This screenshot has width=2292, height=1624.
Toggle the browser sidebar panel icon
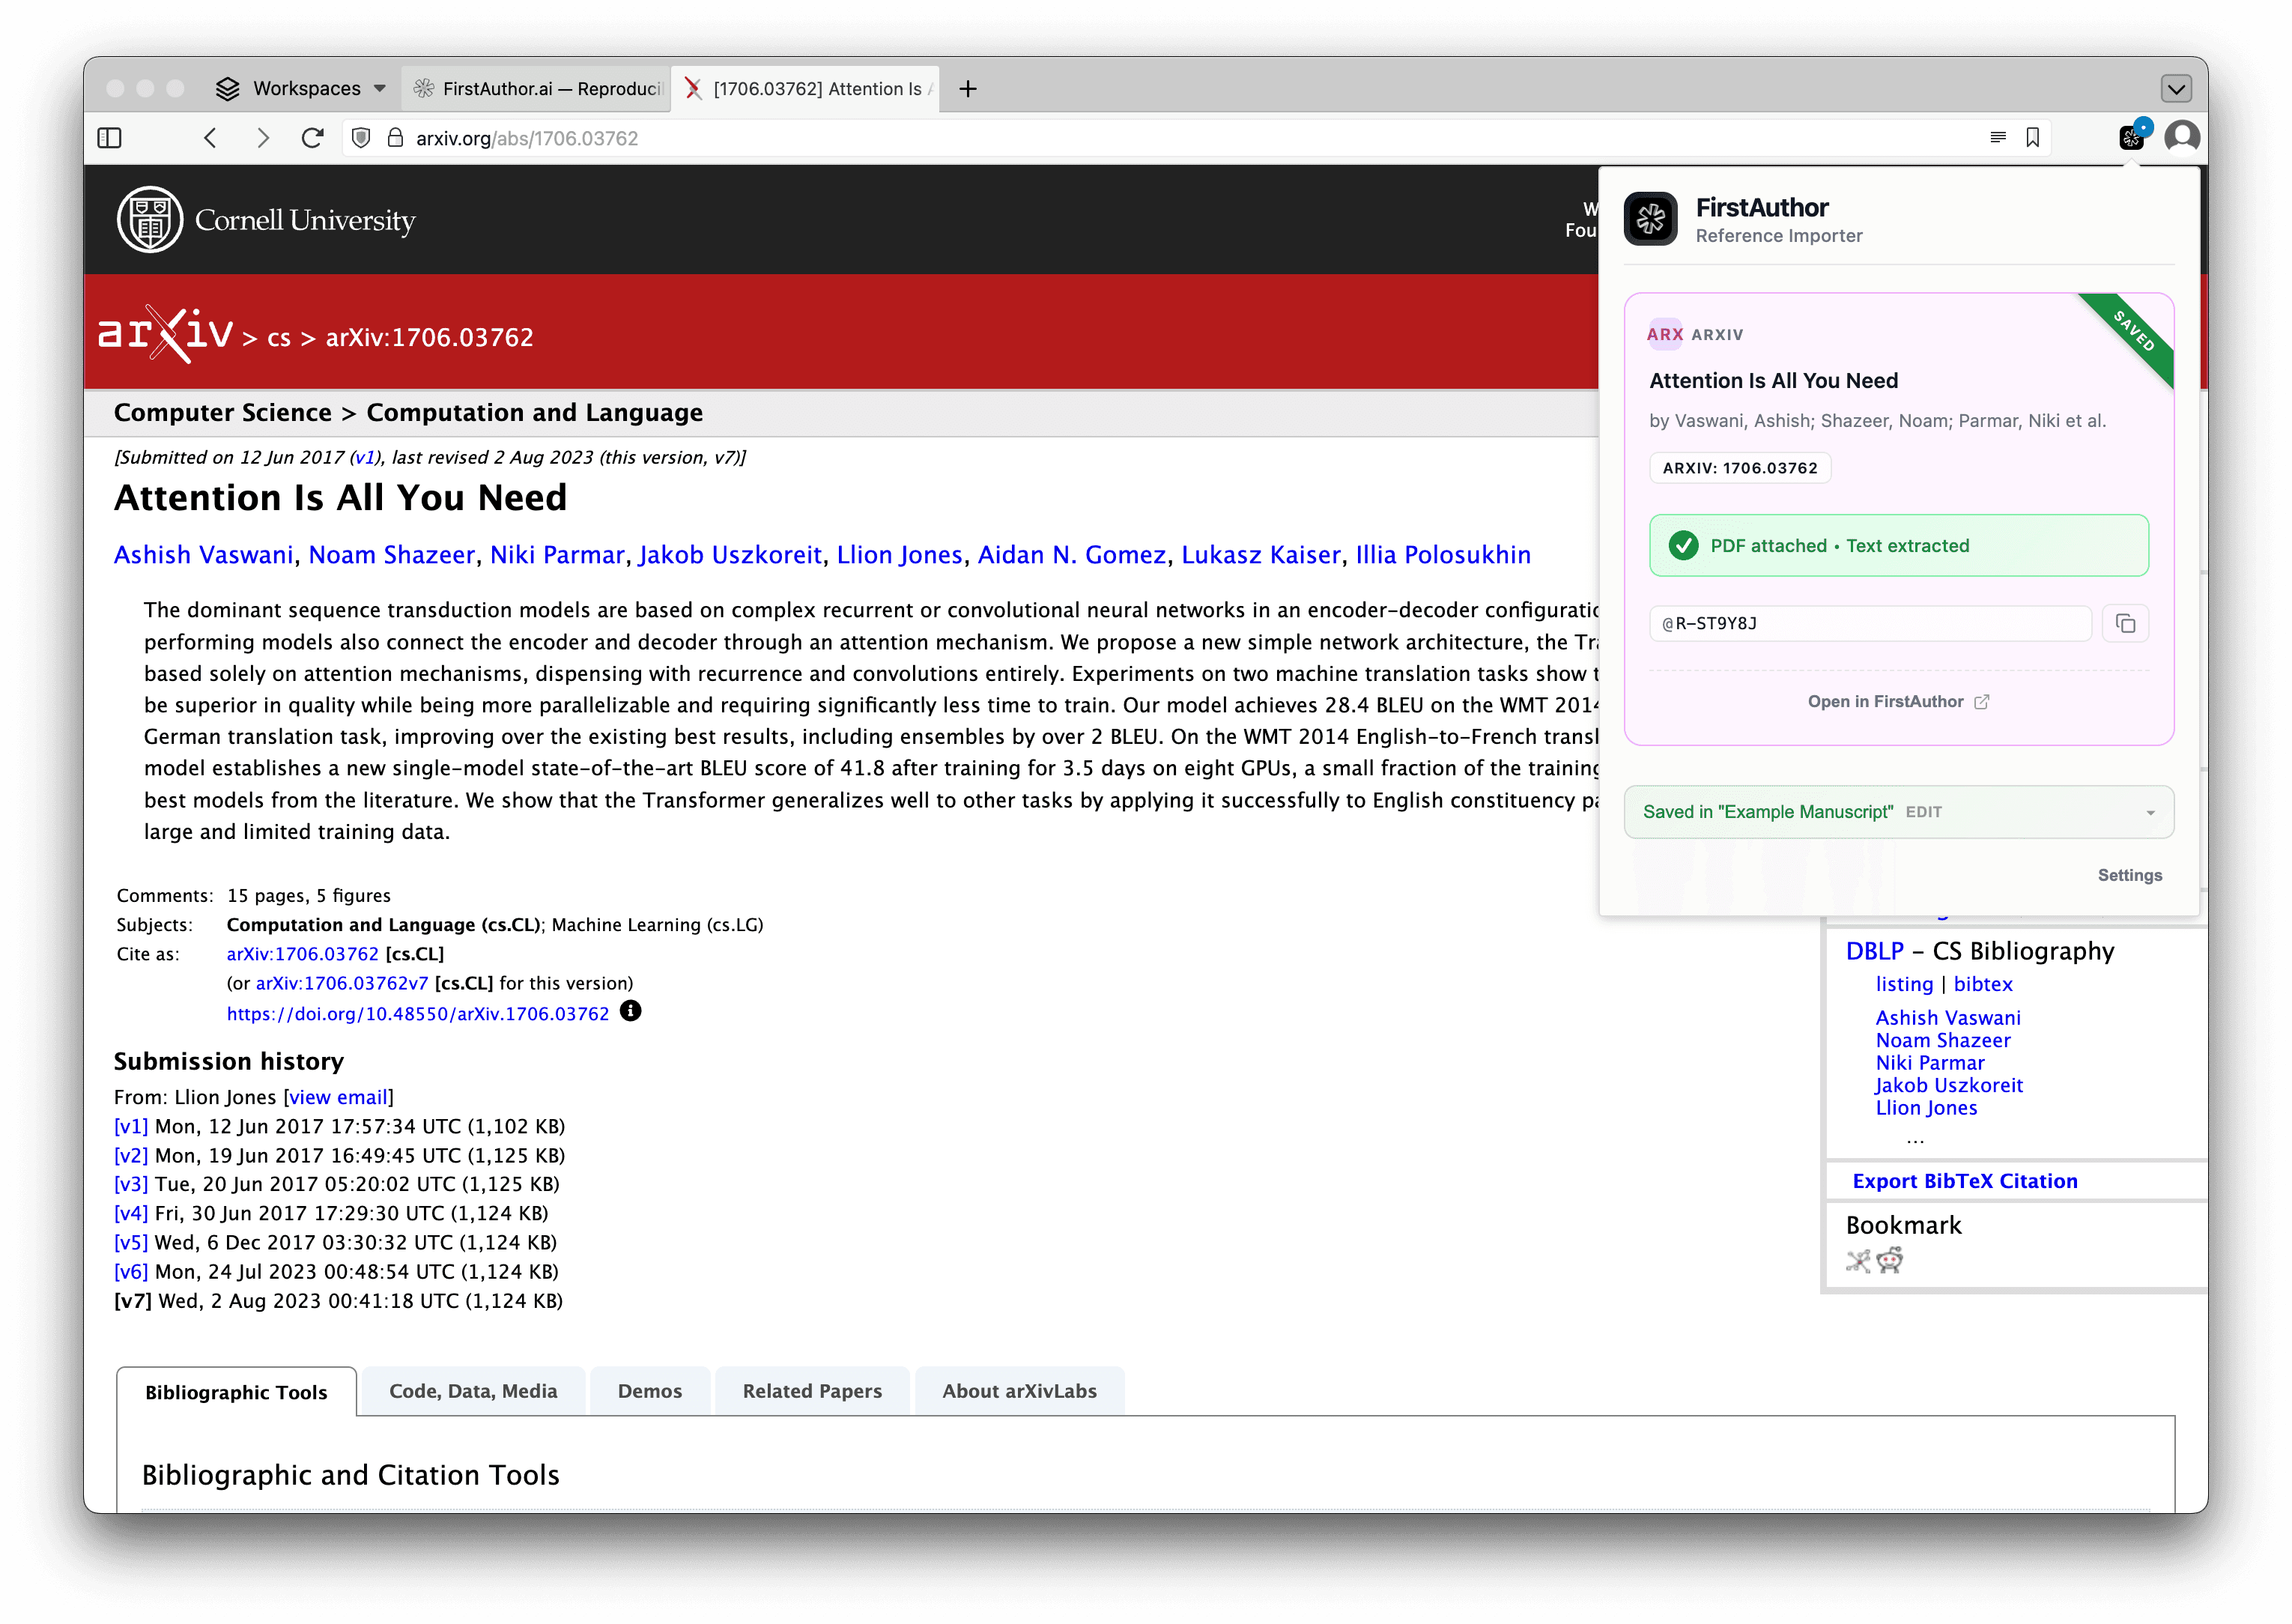[x=110, y=138]
